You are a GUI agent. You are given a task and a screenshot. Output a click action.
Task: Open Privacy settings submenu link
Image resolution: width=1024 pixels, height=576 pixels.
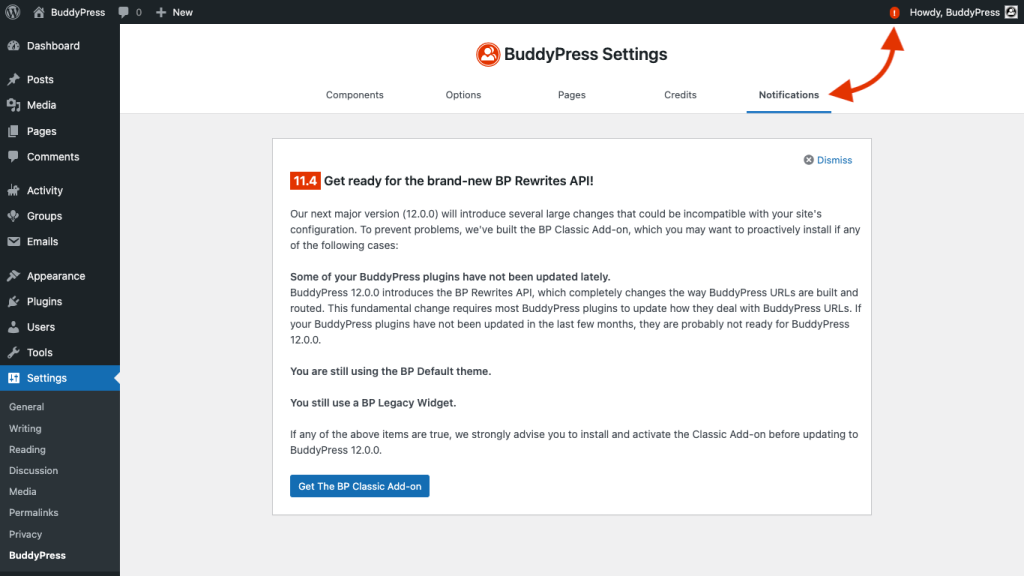click(x=25, y=534)
